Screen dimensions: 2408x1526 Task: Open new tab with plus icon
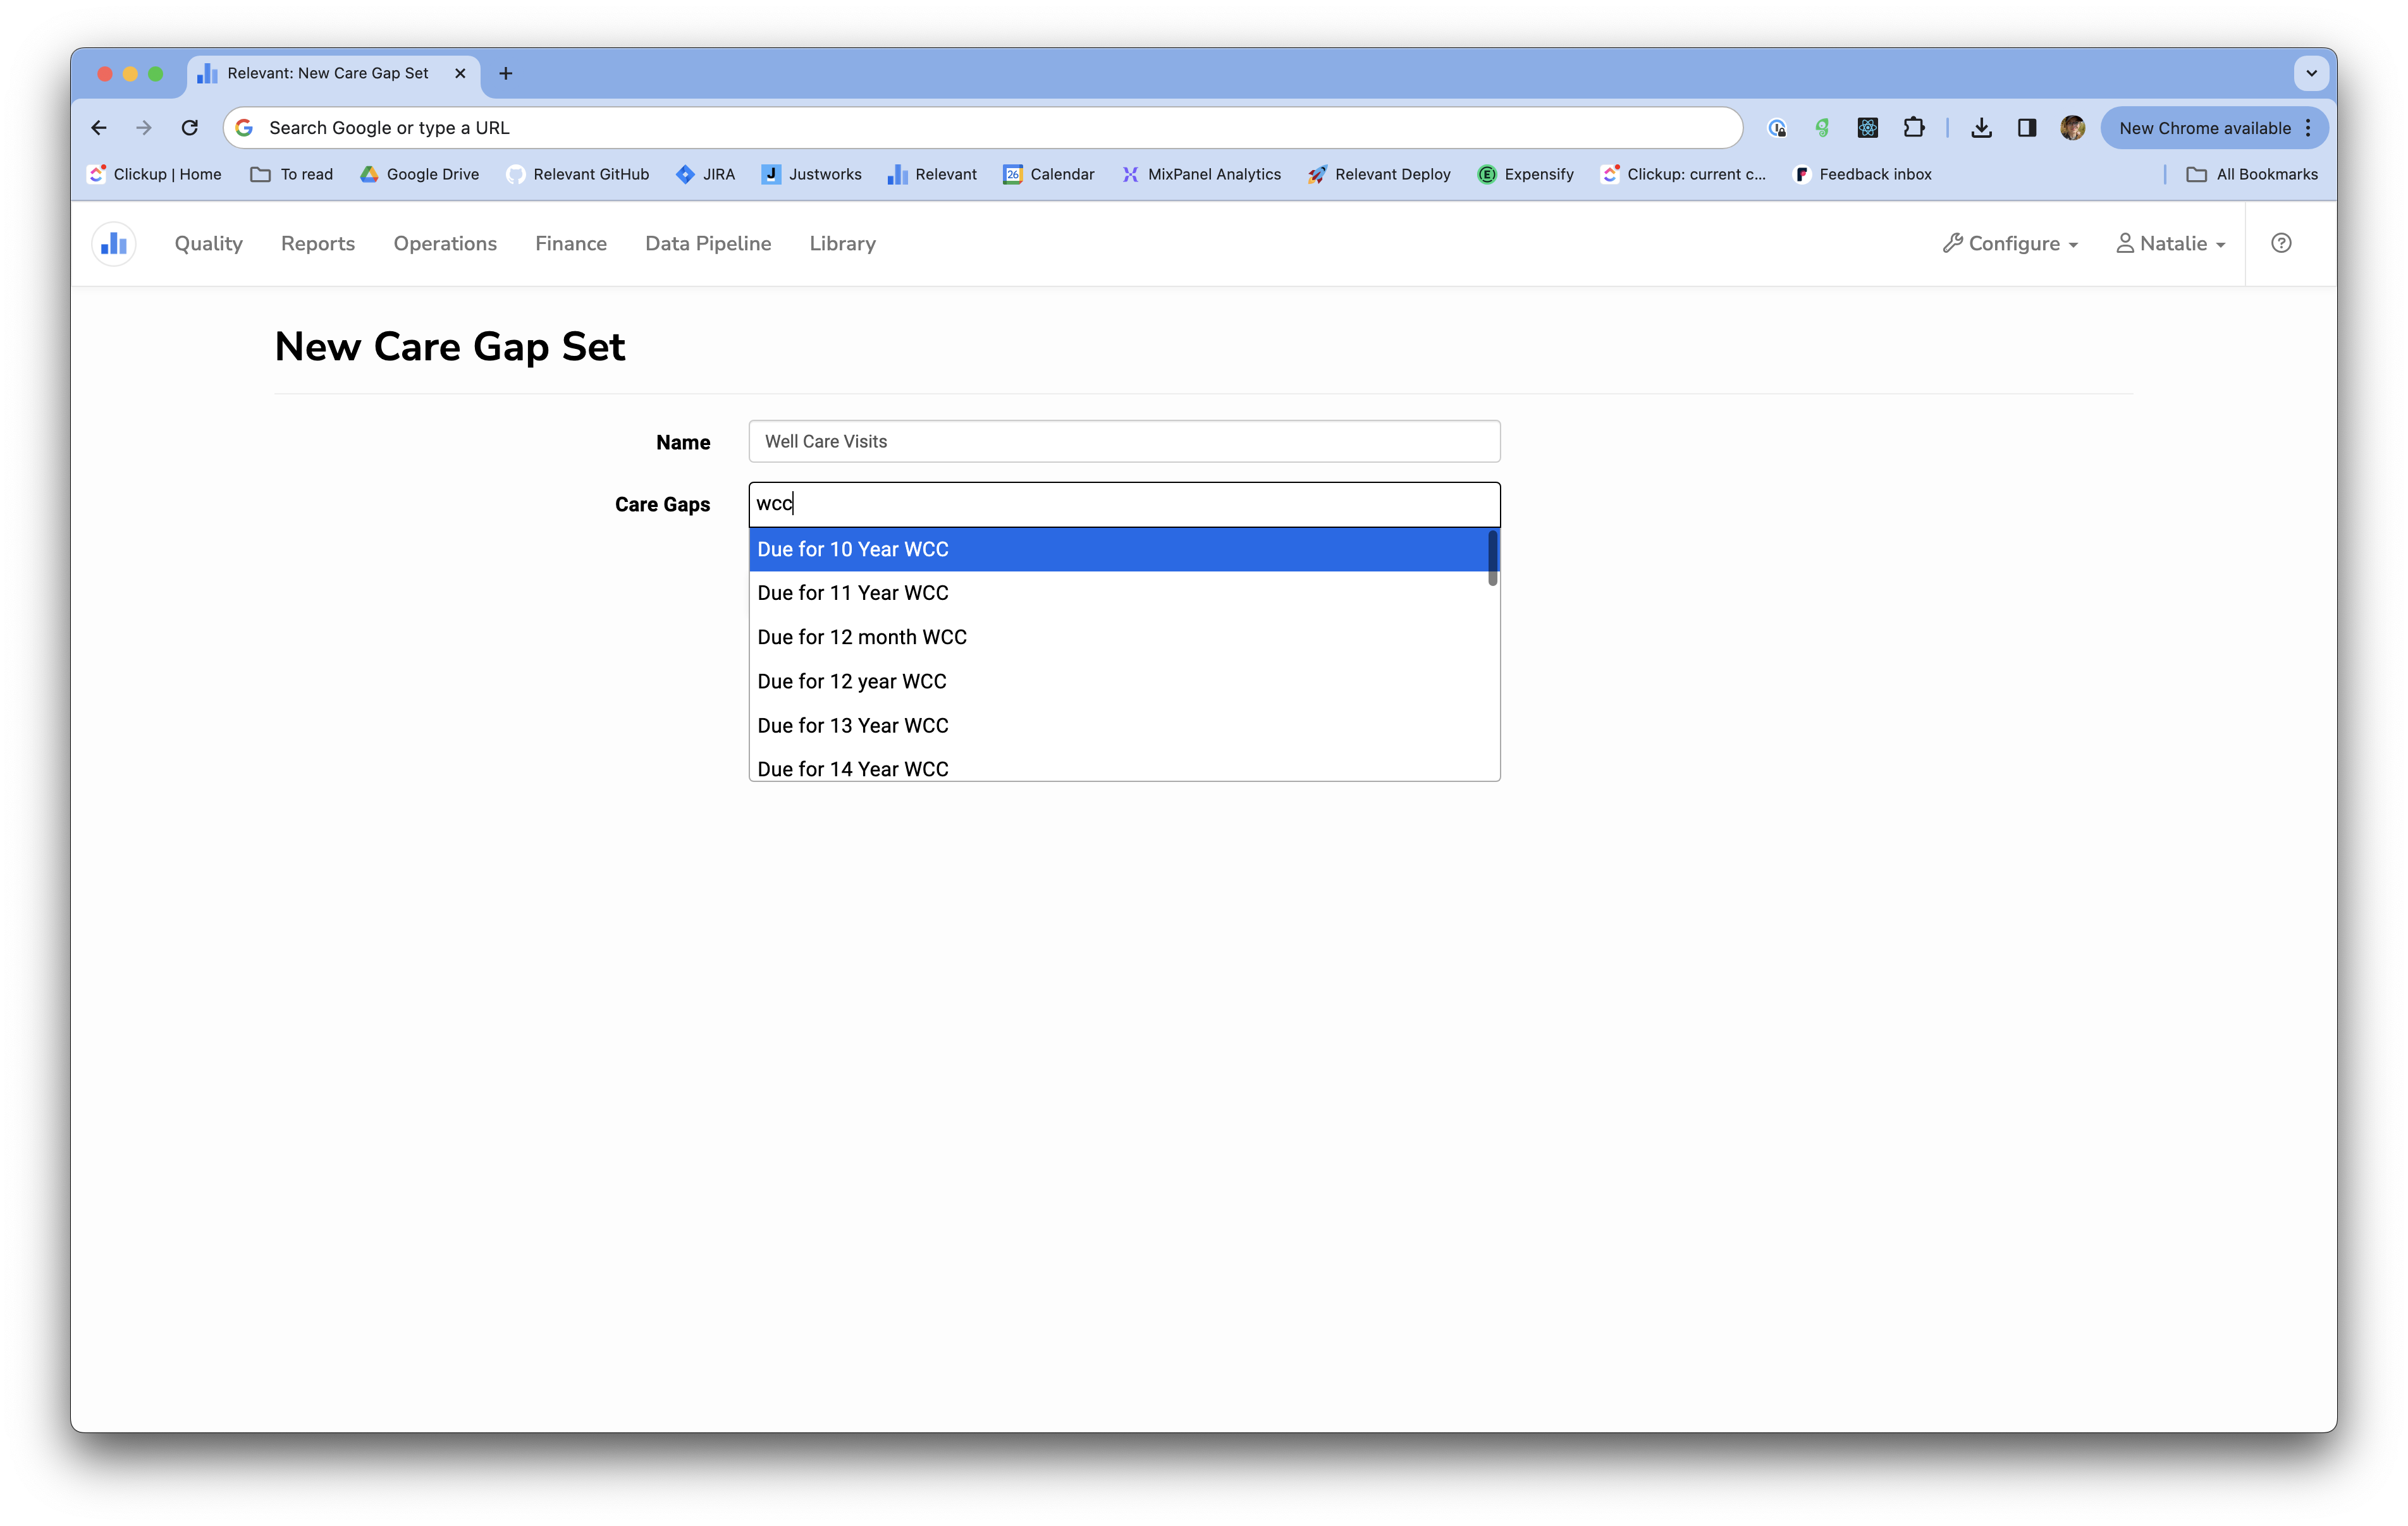pos(506,73)
